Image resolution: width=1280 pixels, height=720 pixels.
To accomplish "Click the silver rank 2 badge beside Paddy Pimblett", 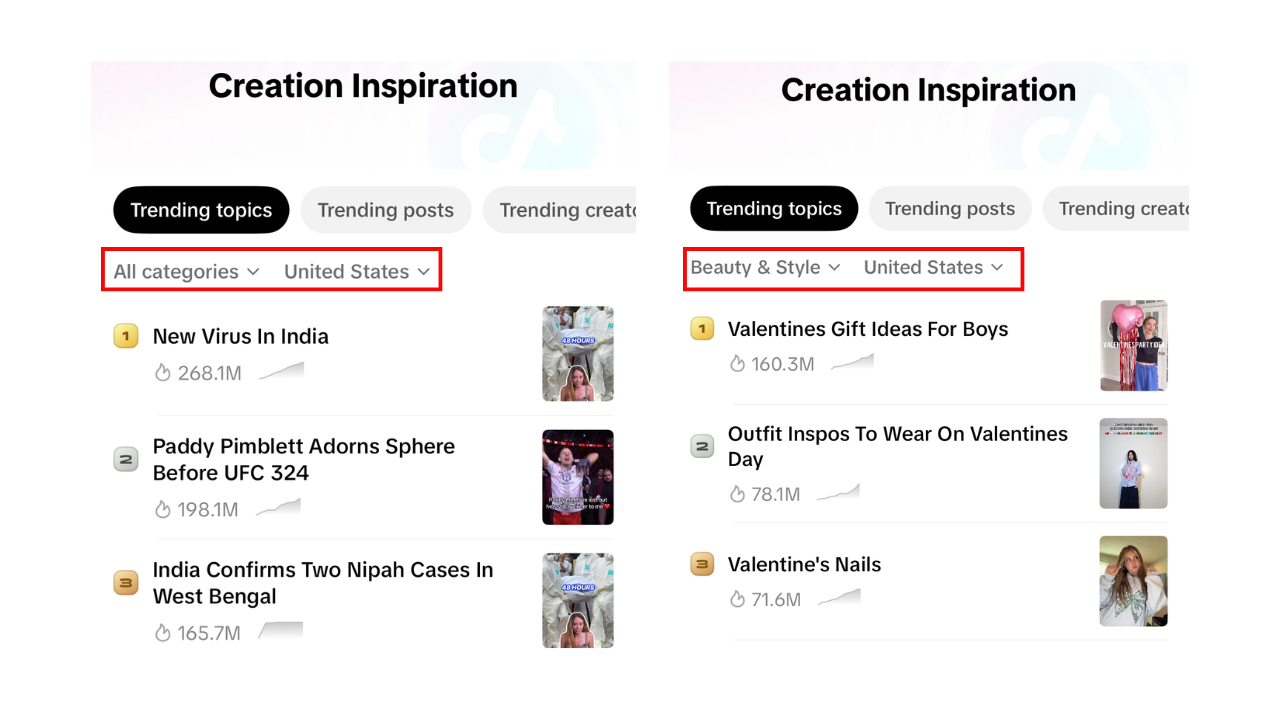I will pyautogui.click(x=125, y=460).
